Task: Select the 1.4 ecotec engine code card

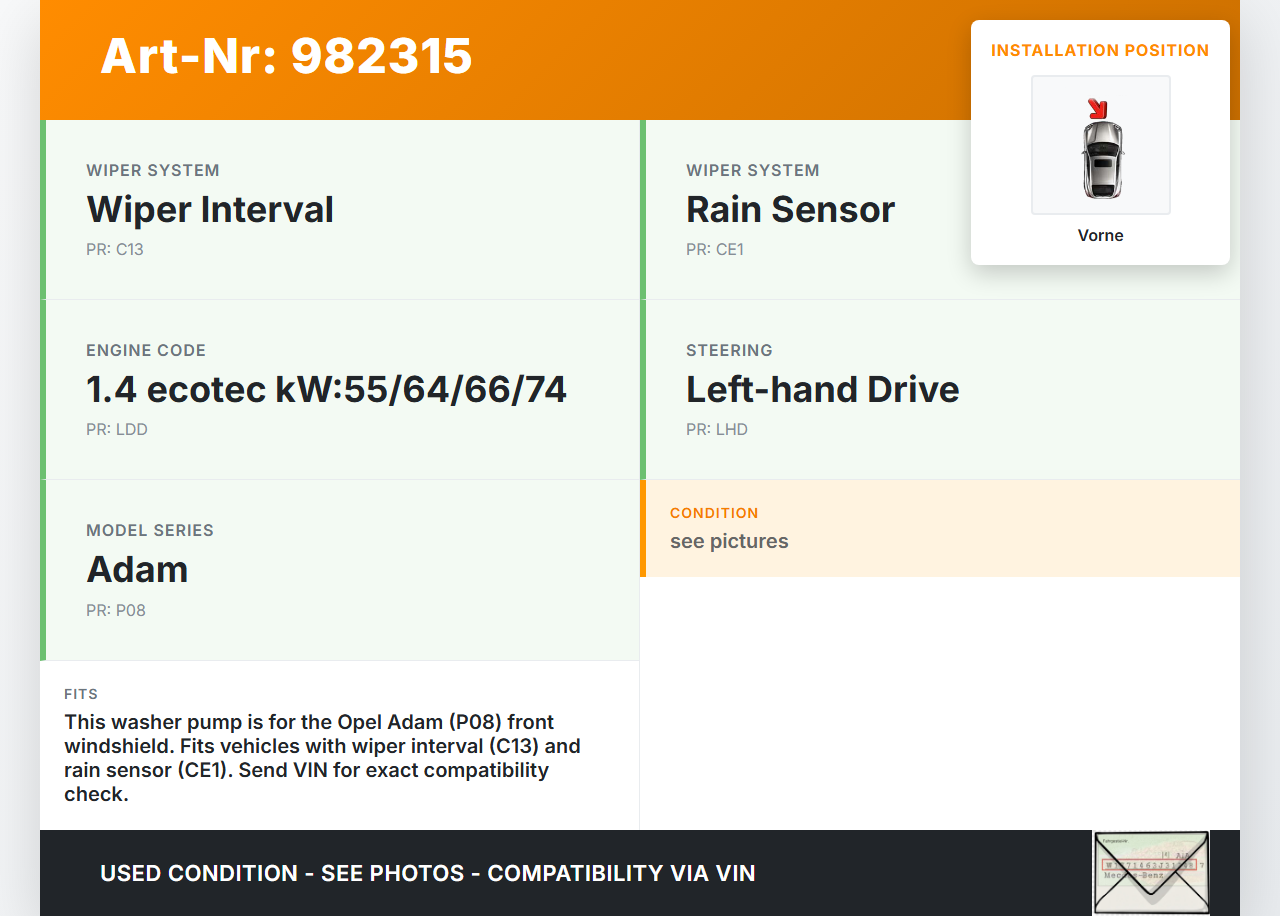Action: 340,390
